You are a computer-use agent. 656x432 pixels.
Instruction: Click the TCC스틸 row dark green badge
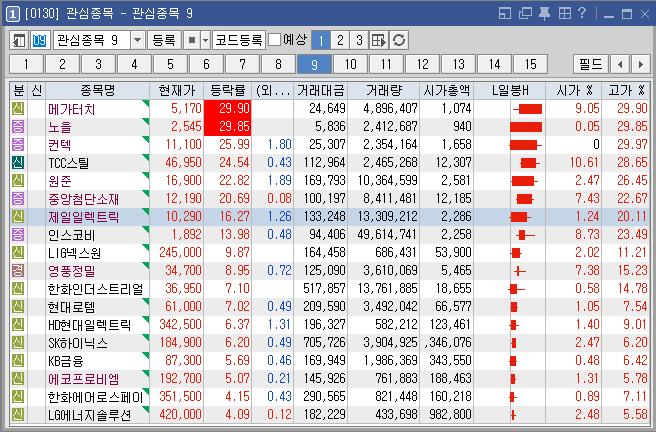(18, 163)
